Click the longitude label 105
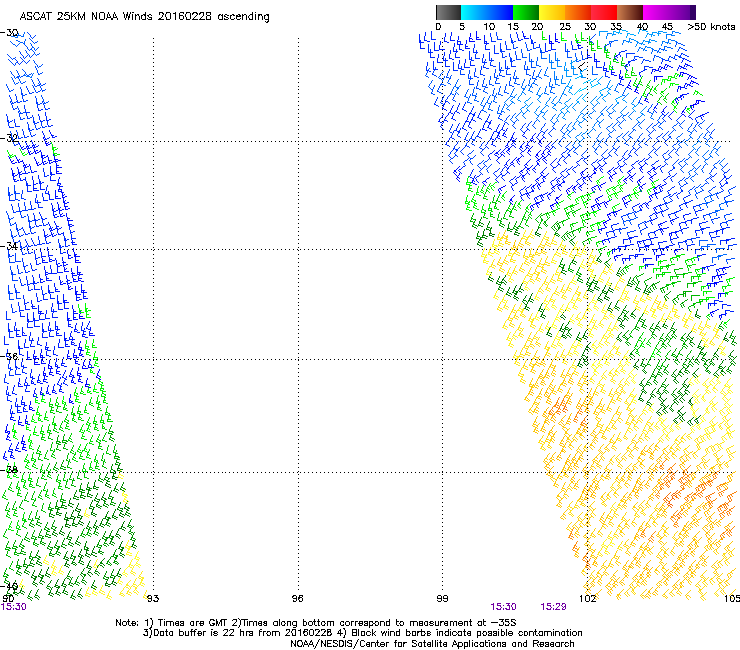The image size is (740, 650). (732, 599)
